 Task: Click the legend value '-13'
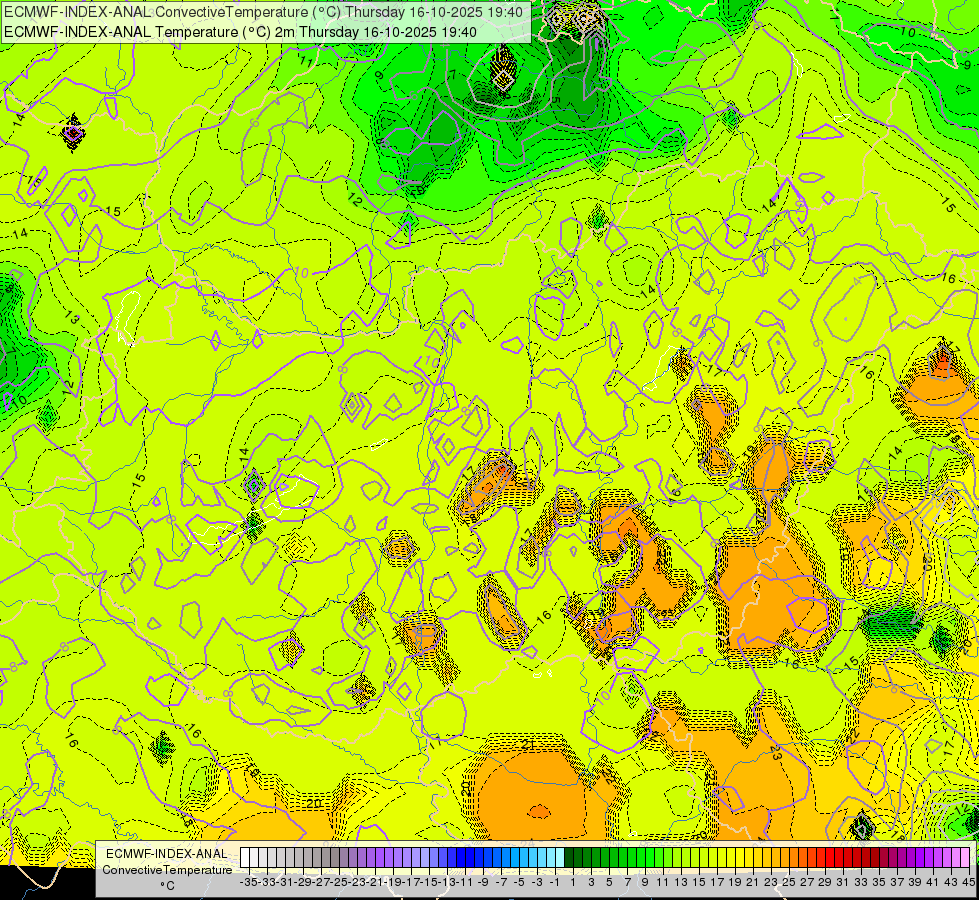[x=447, y=882]
